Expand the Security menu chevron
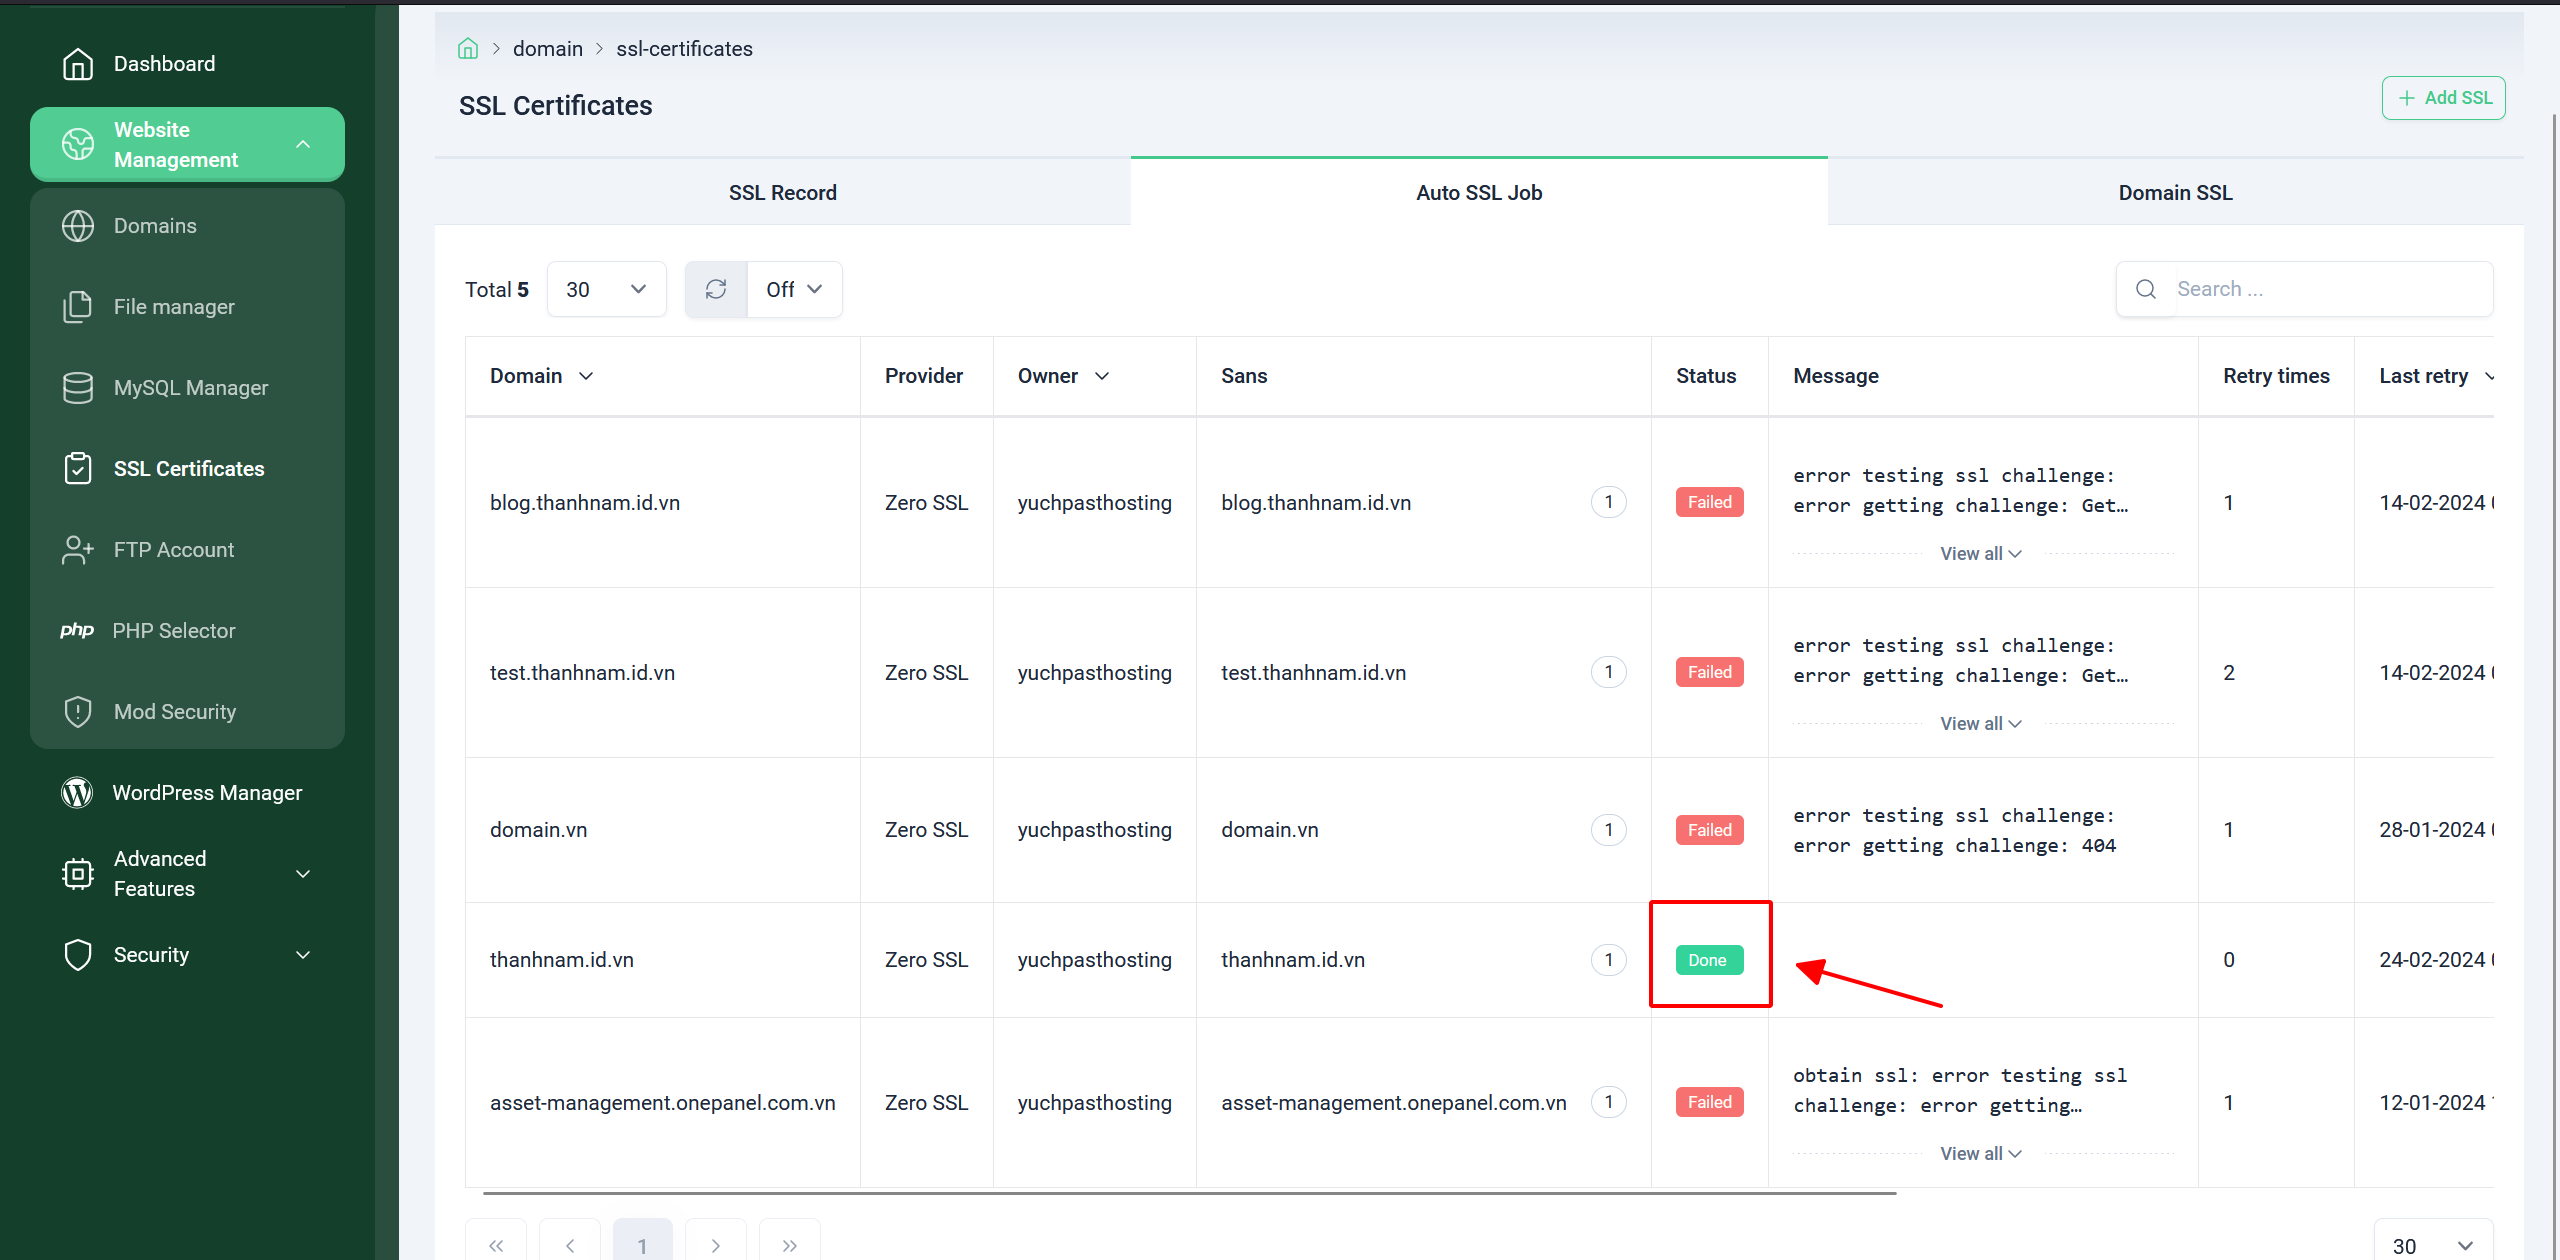The height and width of the screenshot is (1260, 2560). (x=303, y=955)
